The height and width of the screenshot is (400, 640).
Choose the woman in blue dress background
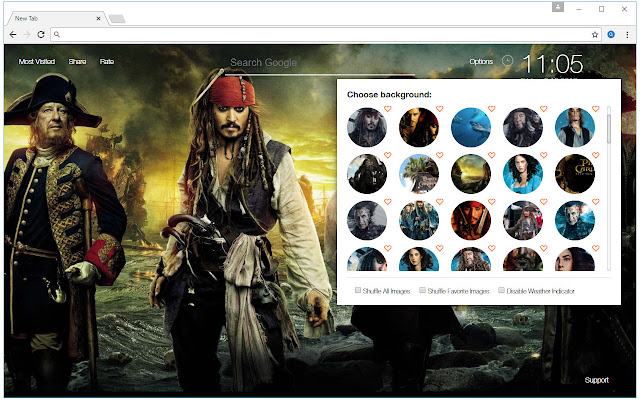[523, 174]
